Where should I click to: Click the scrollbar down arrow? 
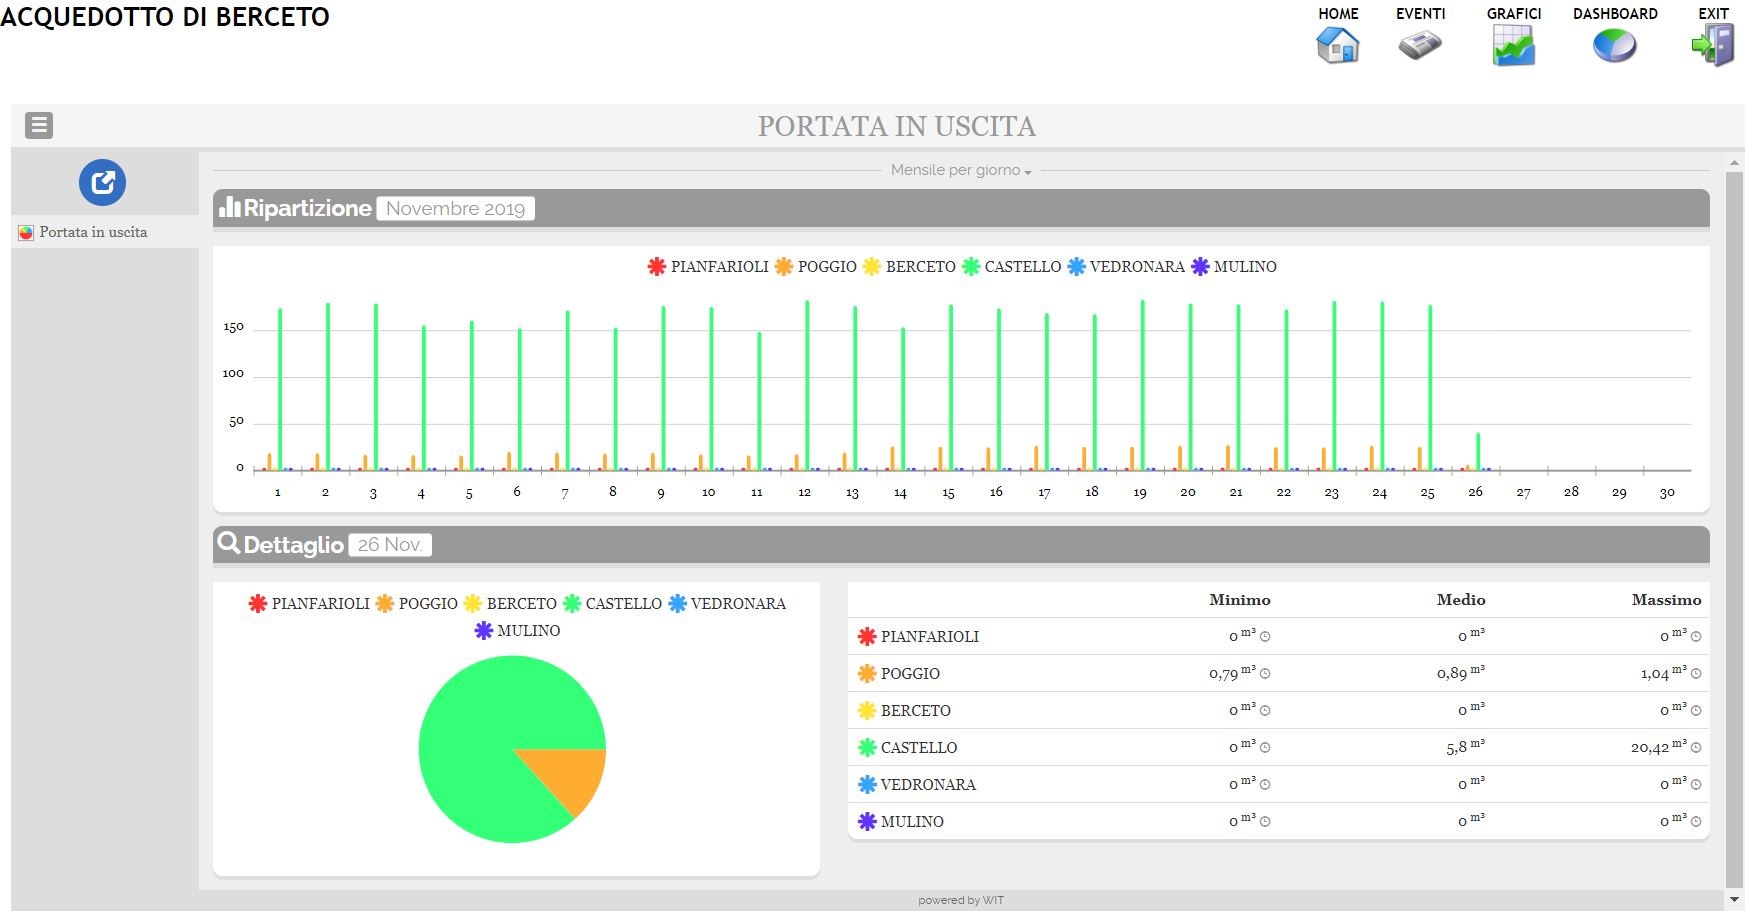[x=1735, y=899]
